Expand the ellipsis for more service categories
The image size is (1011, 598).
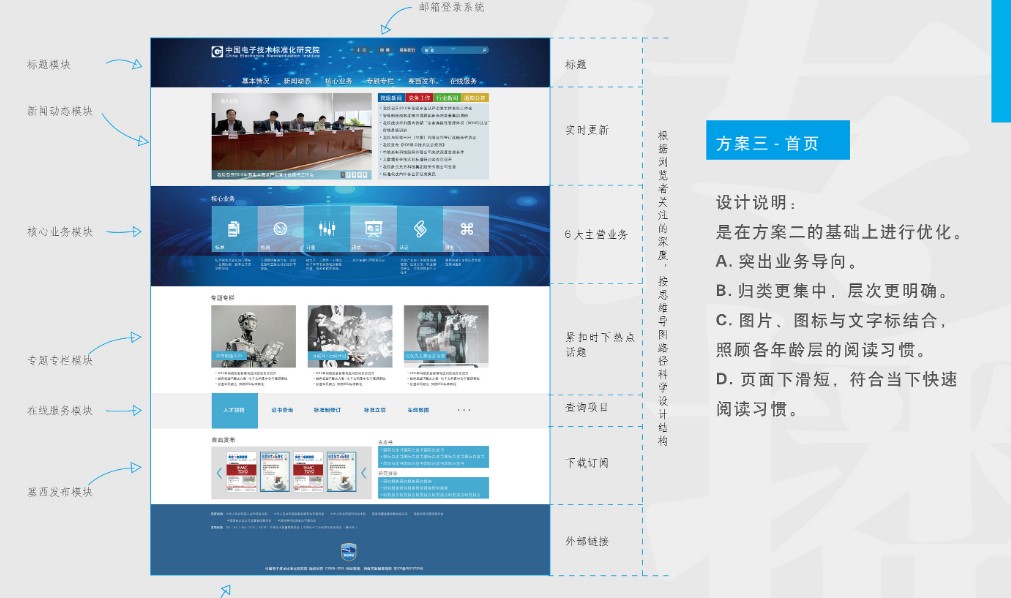click(x=462, y=409)
